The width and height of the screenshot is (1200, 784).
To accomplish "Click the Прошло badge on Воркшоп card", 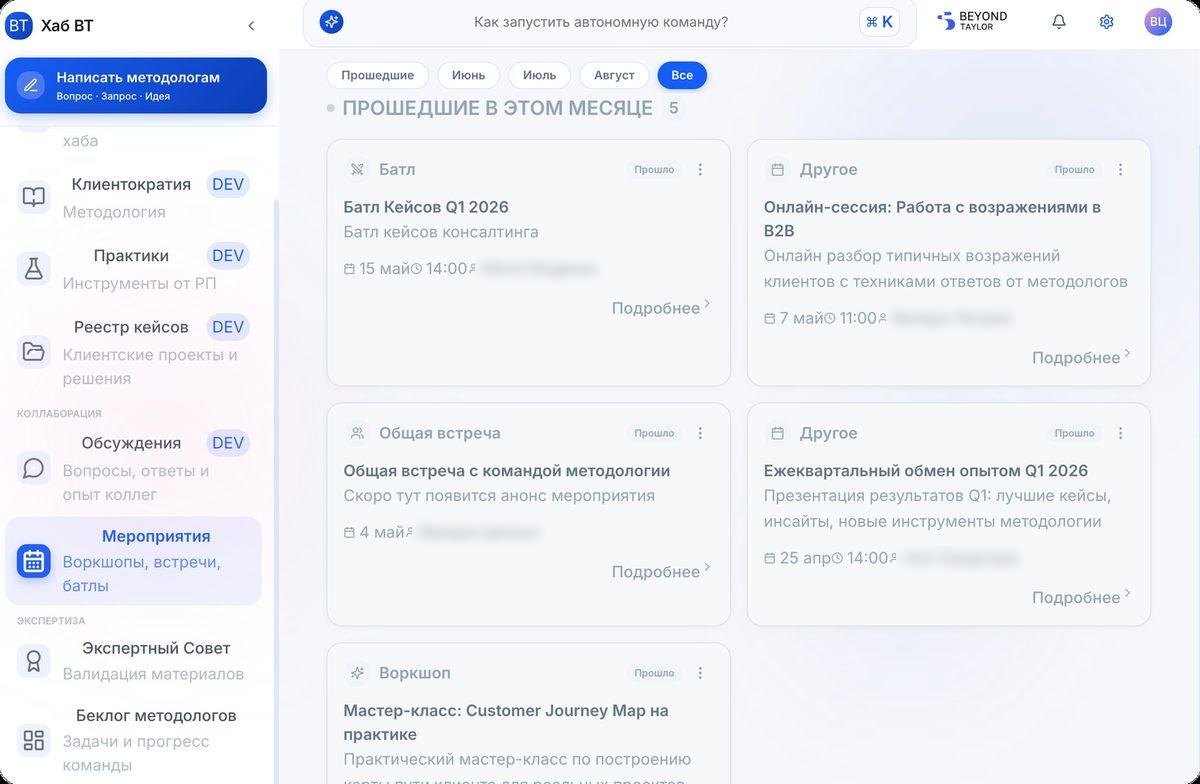I will (654, 673).
